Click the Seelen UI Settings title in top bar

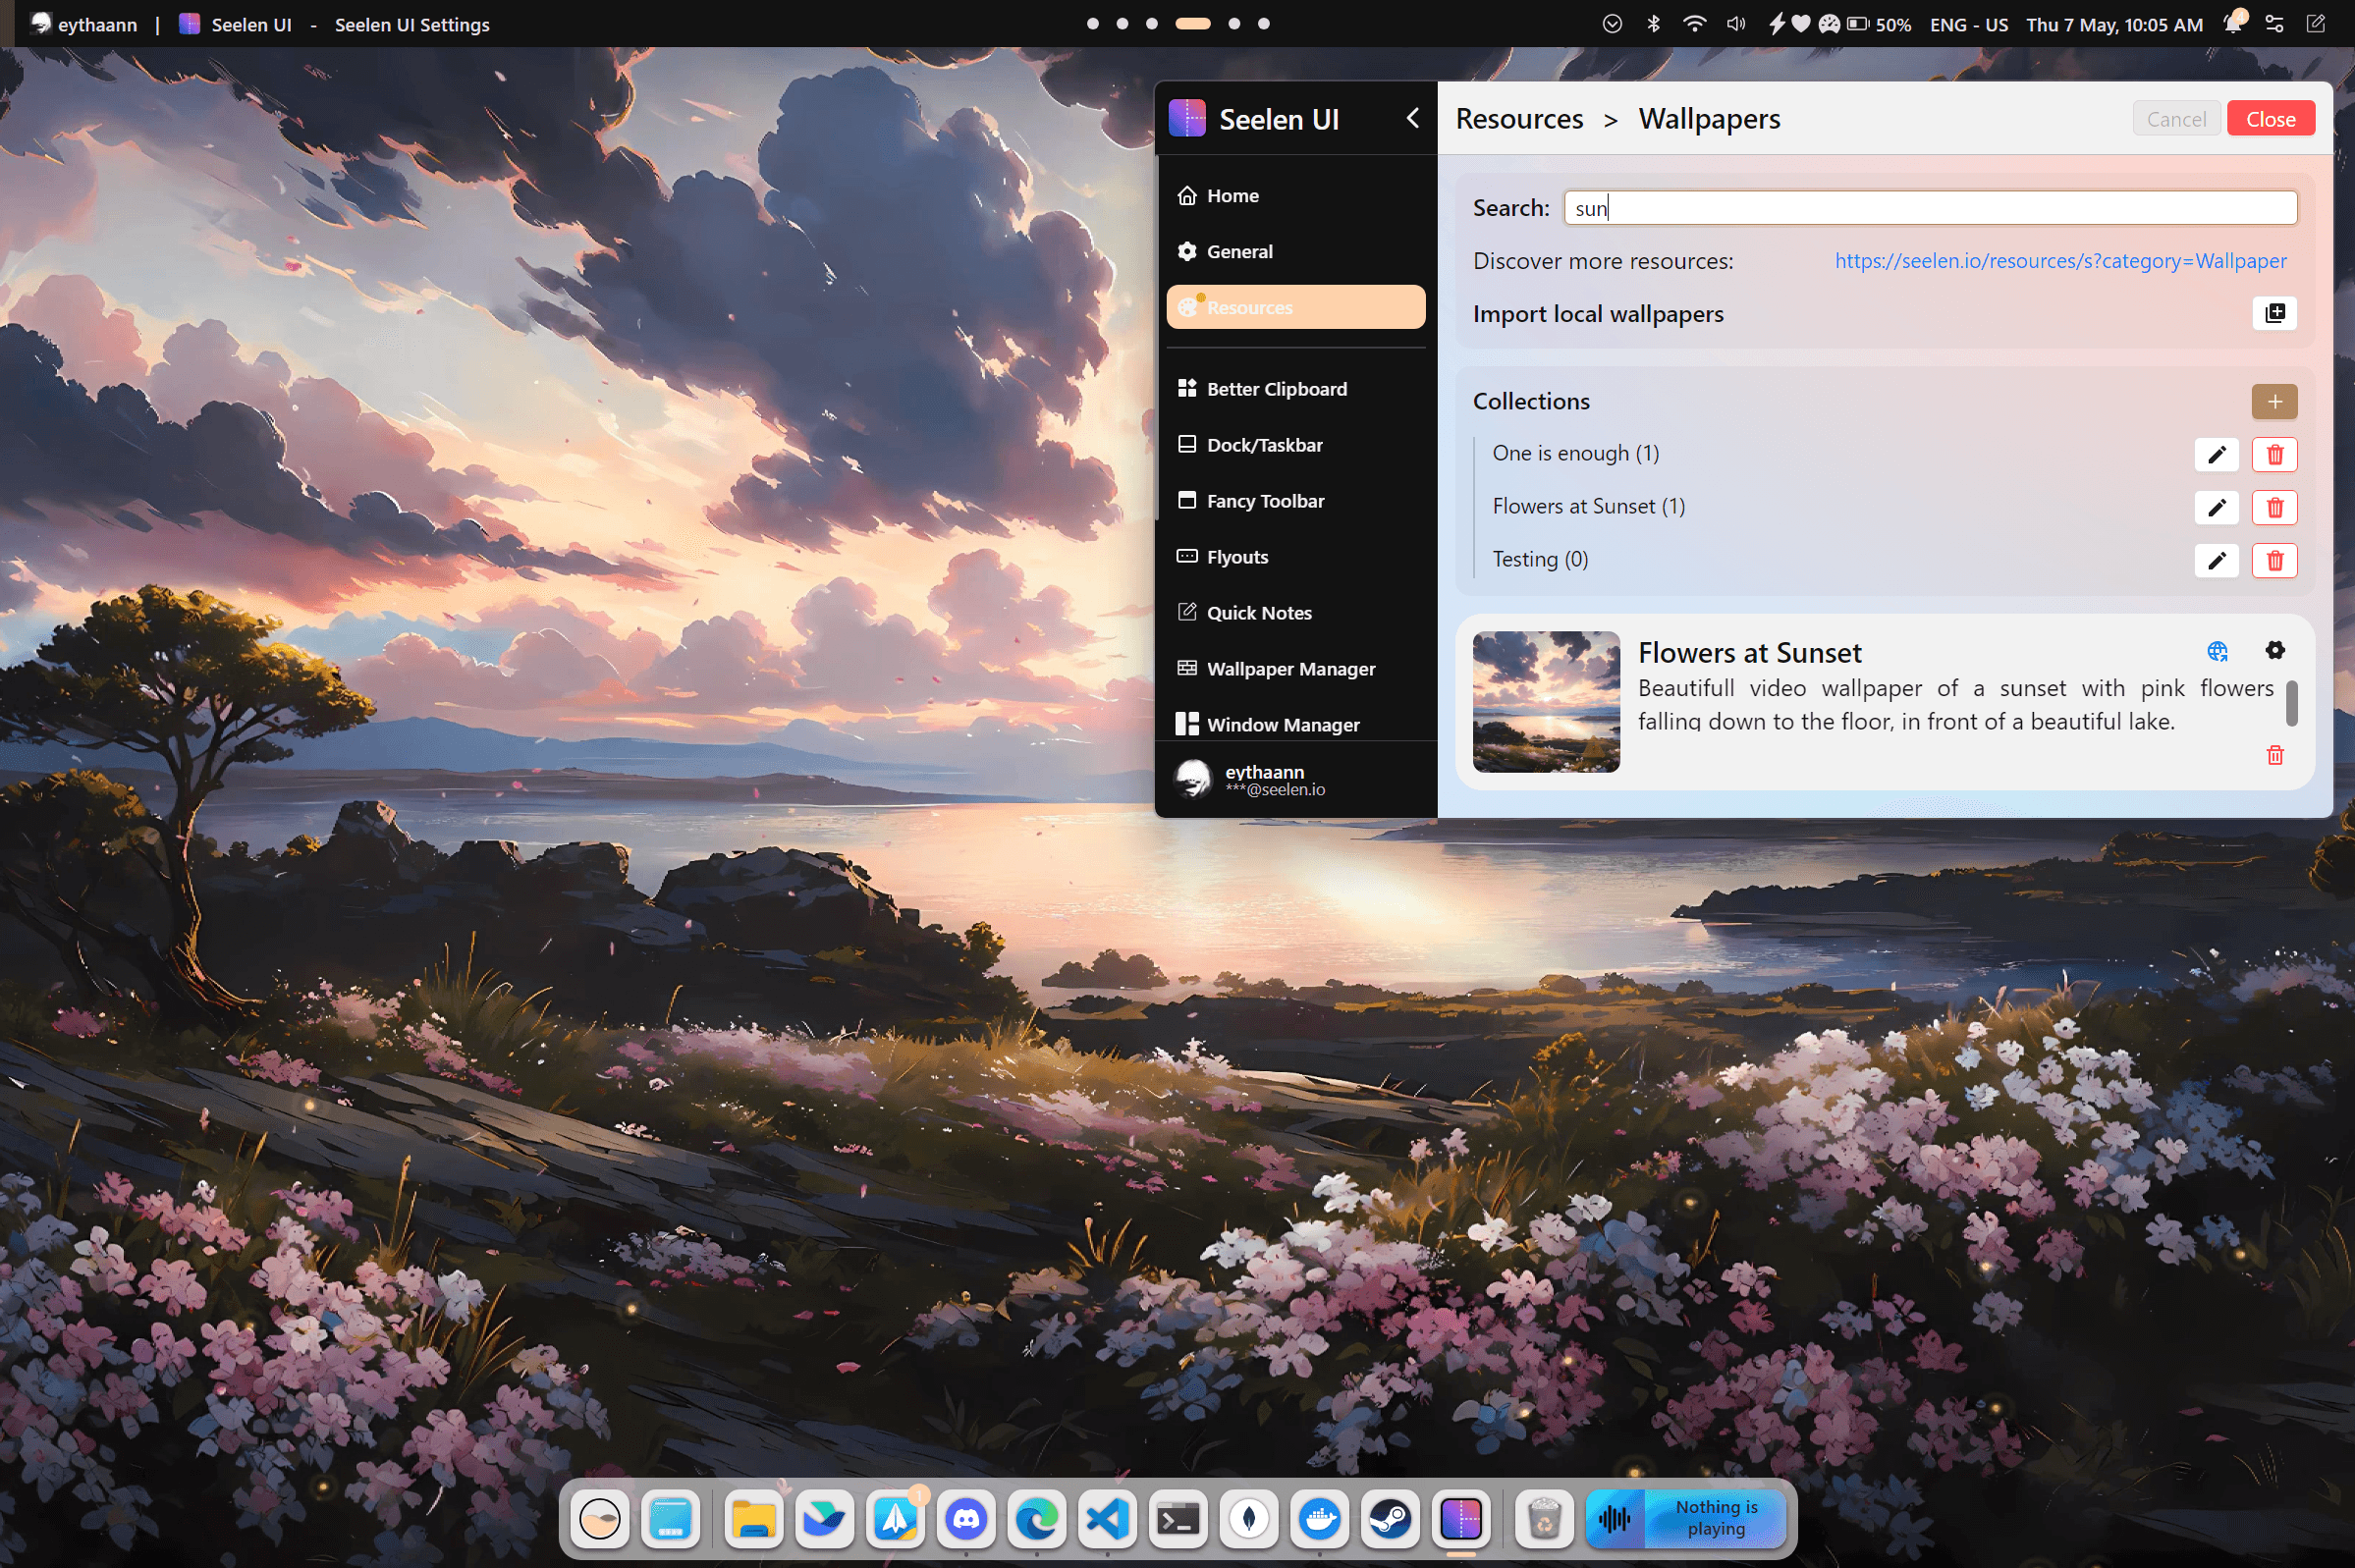(x=412, y=24)
